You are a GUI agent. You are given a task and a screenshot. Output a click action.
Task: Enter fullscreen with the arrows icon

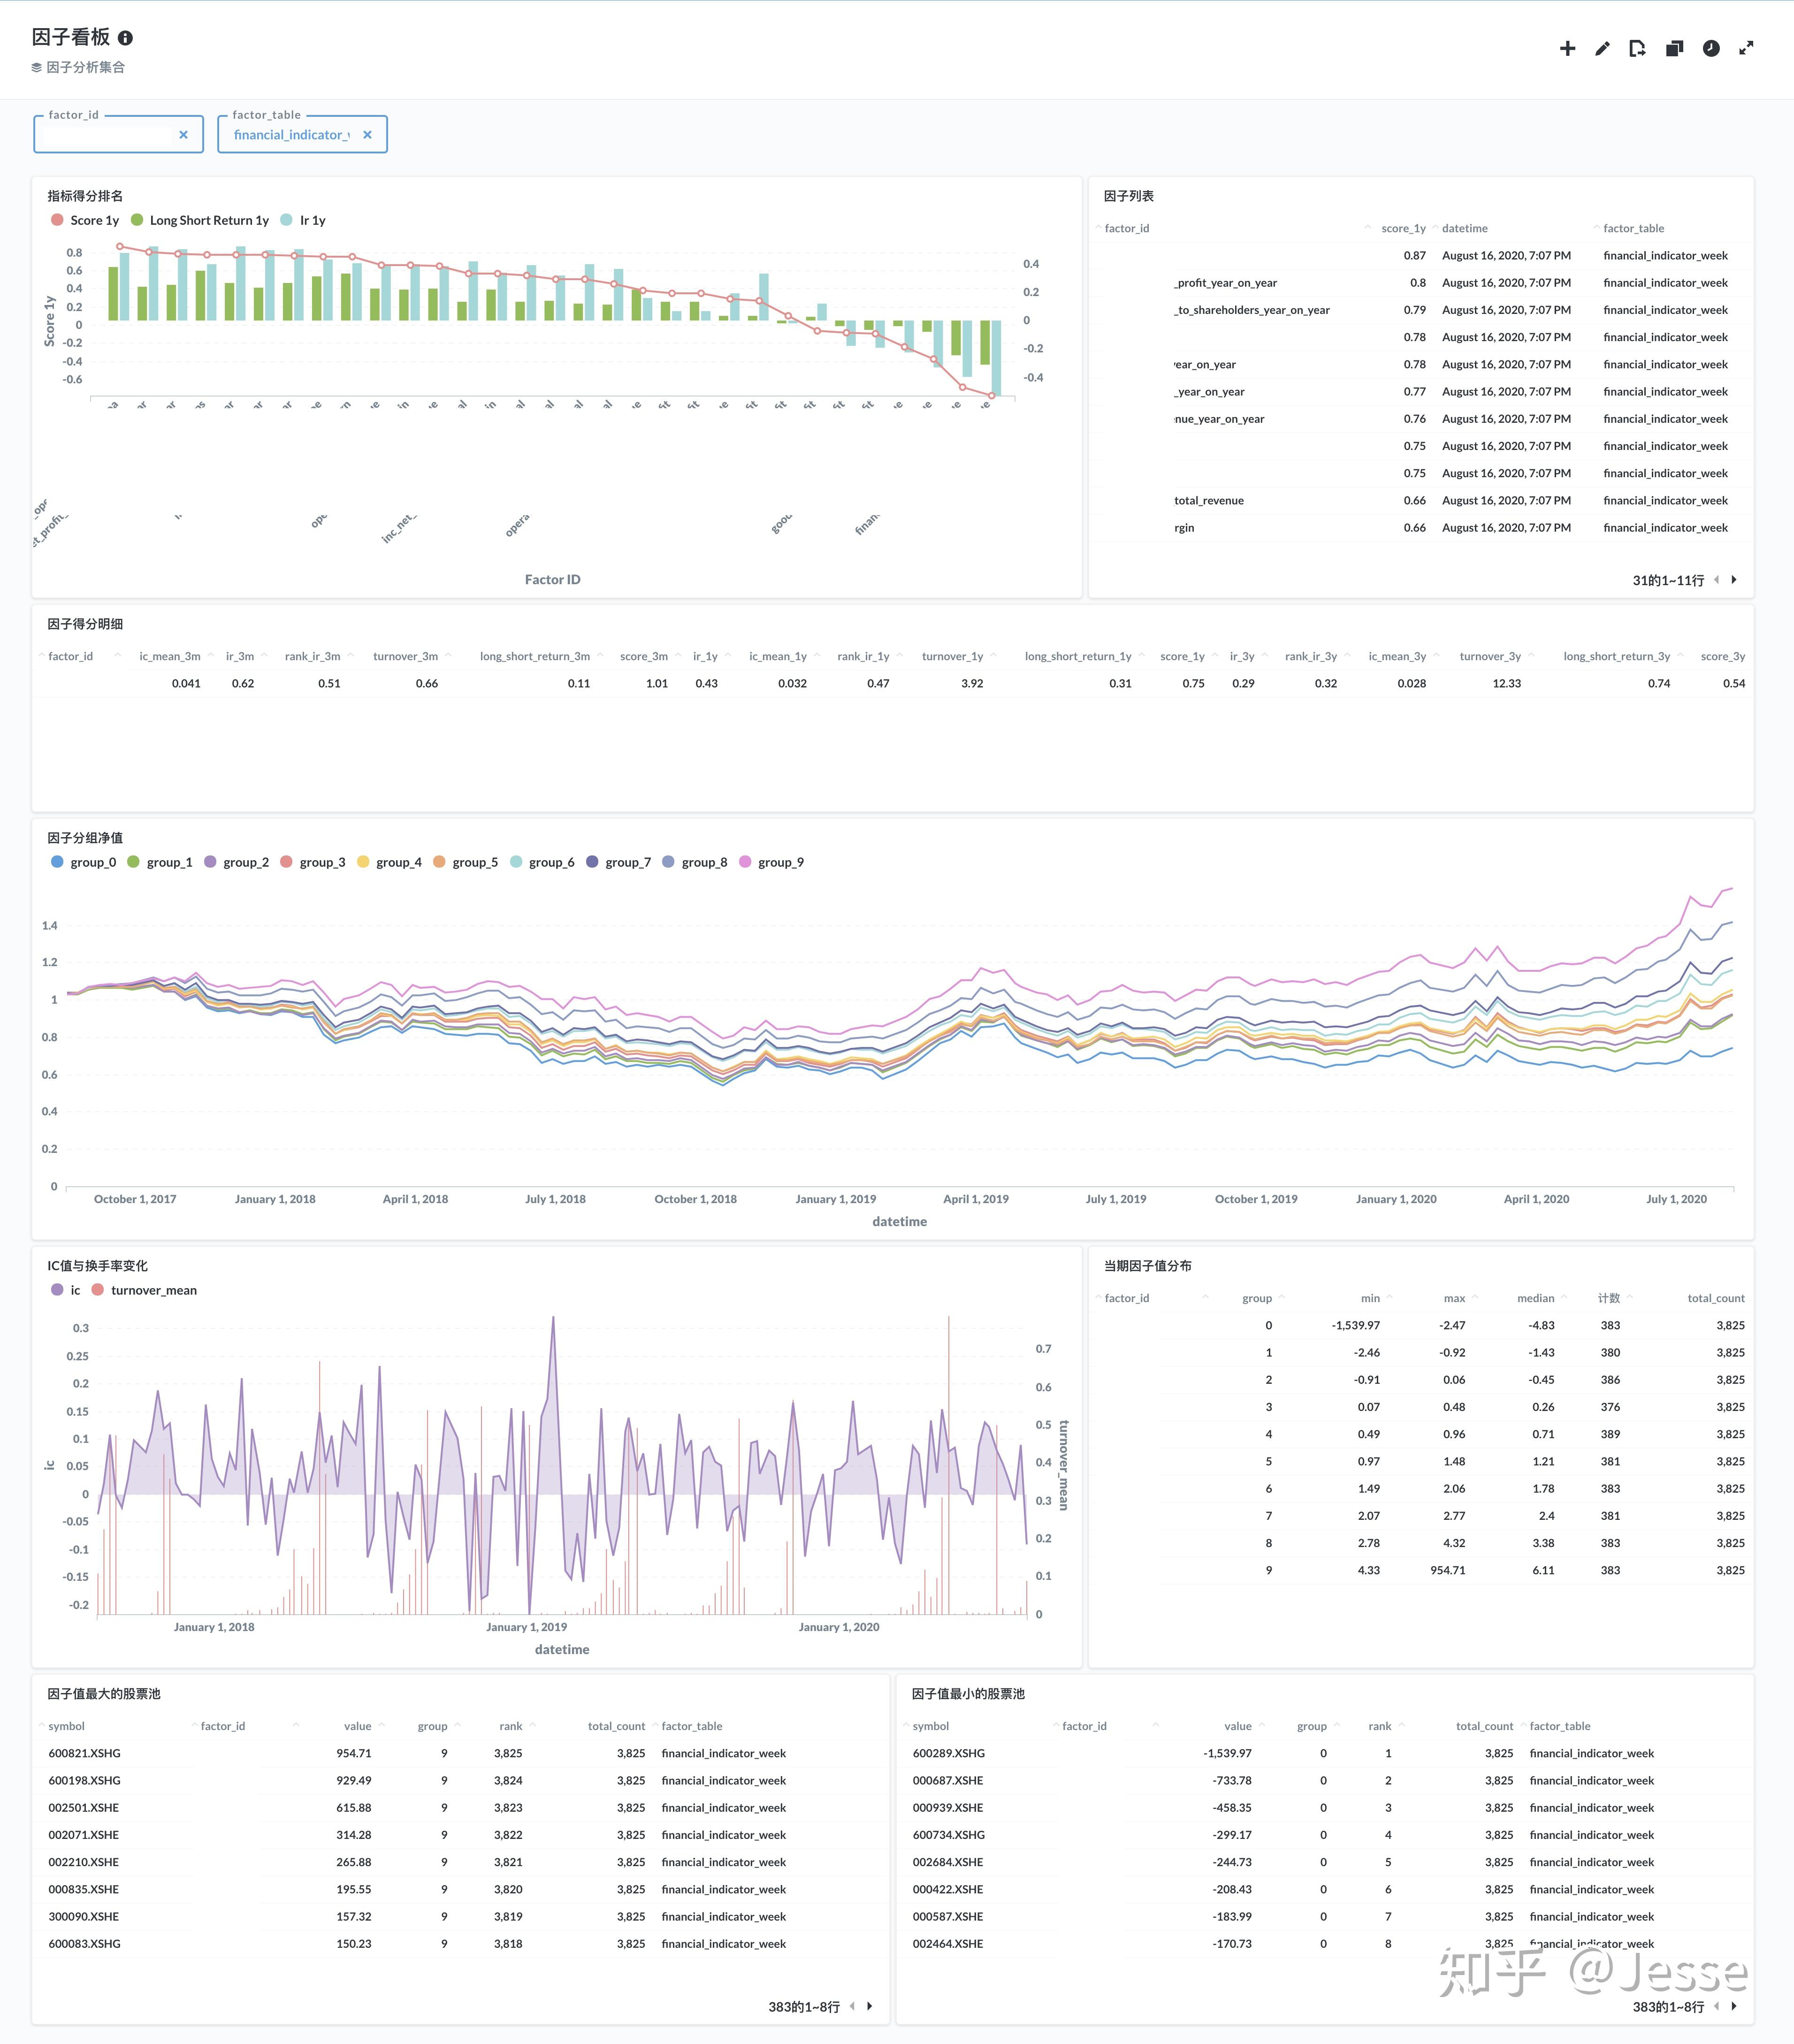click(x=1746, y=48)
